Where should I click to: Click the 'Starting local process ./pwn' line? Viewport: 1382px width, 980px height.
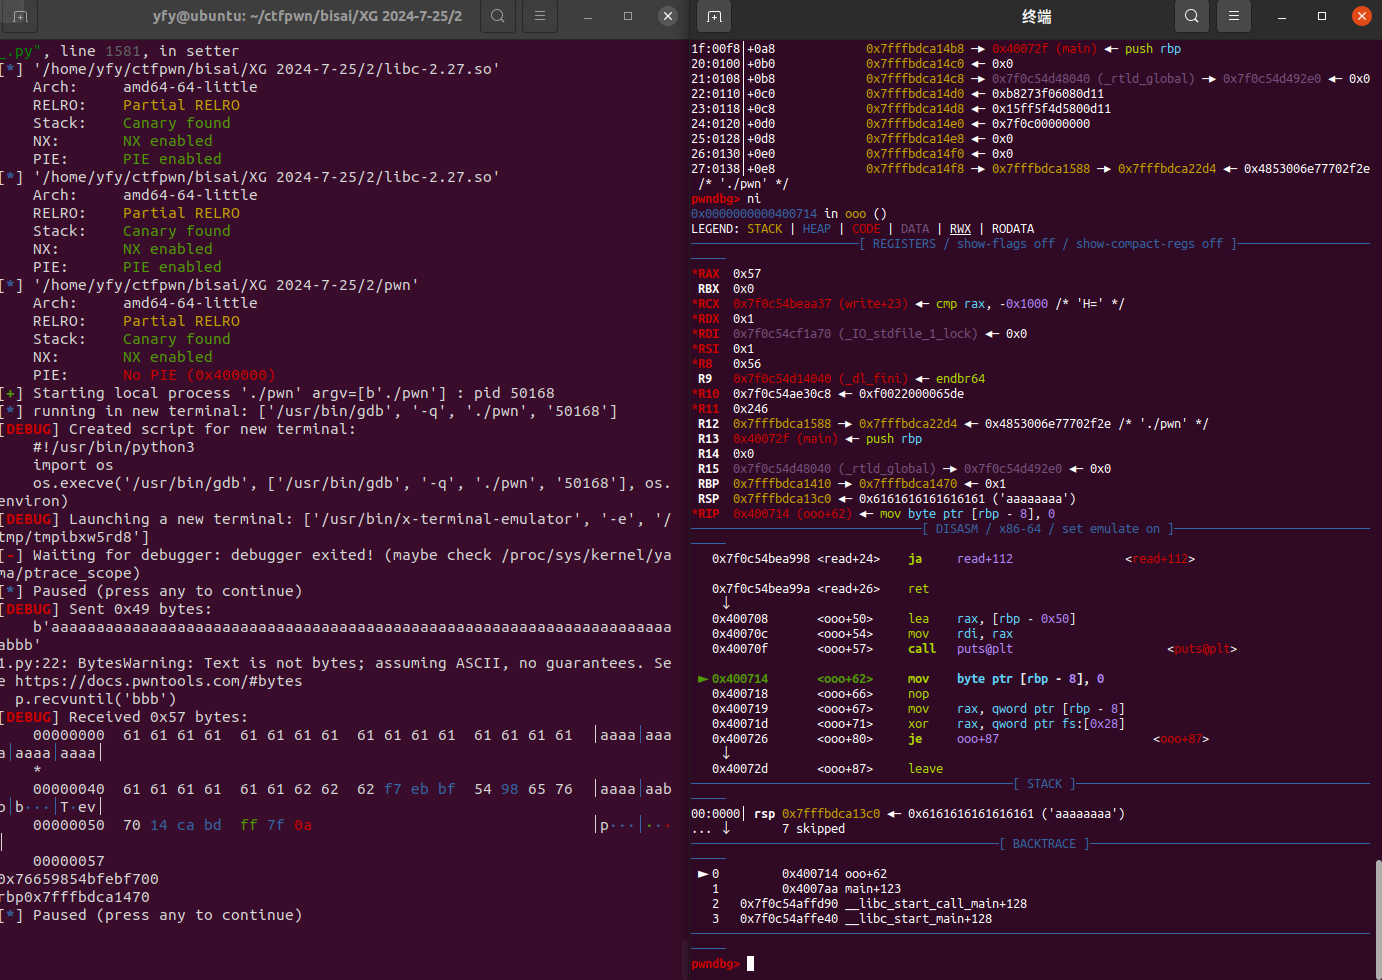point(278,393)
